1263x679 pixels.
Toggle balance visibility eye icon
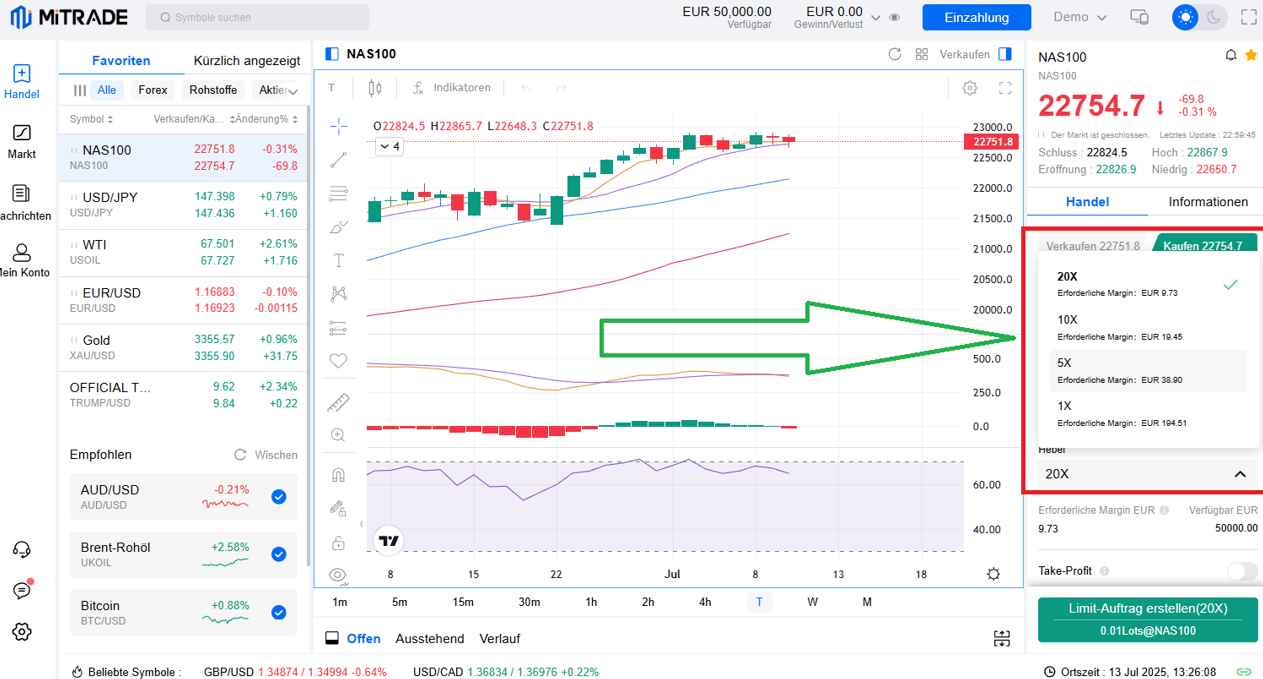[895, 17]
